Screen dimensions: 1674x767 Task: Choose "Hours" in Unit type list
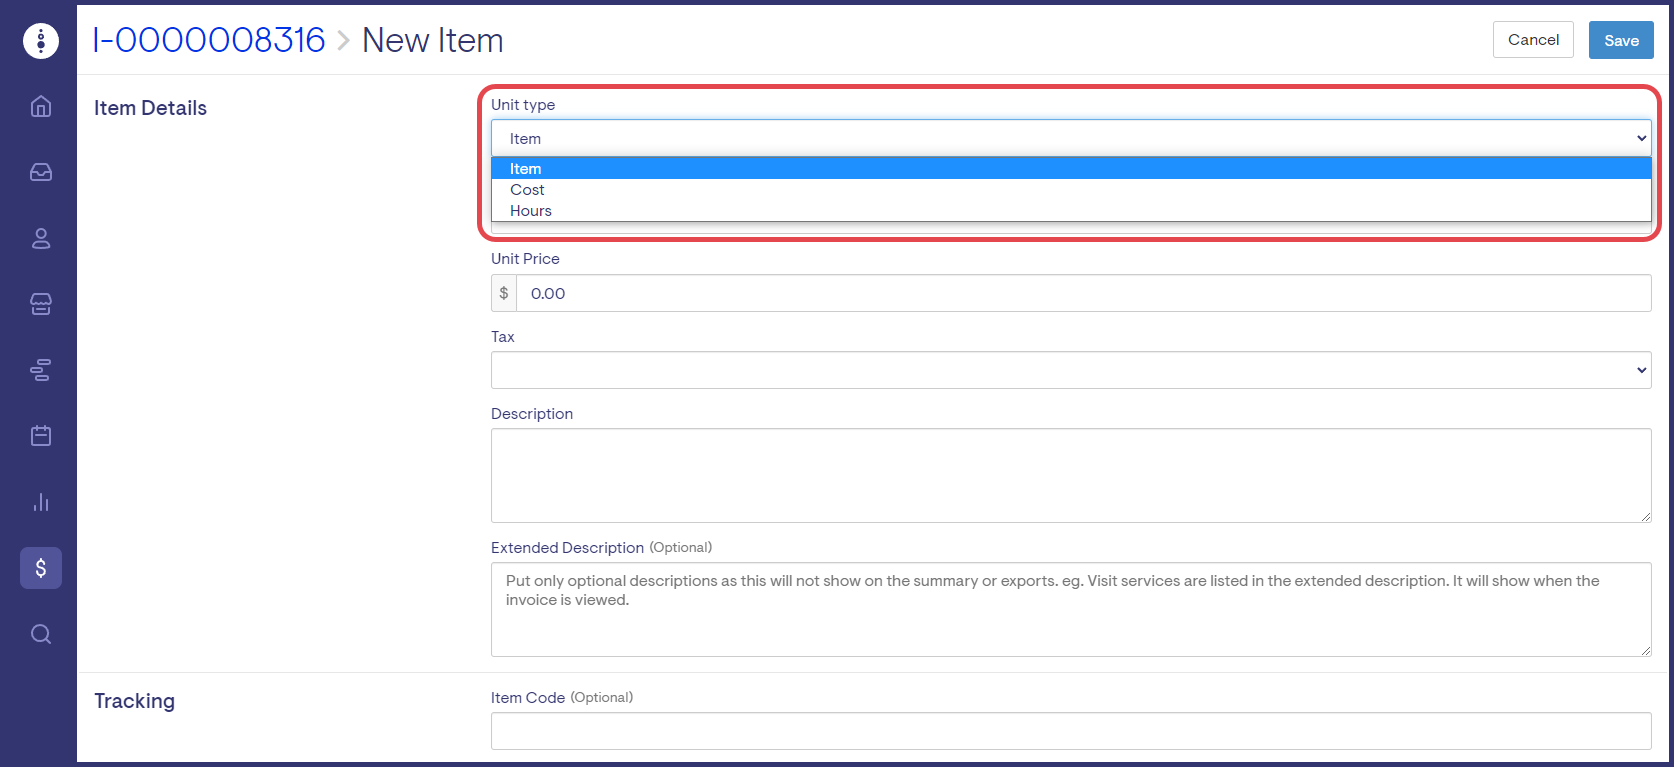(x=531, y=211)
